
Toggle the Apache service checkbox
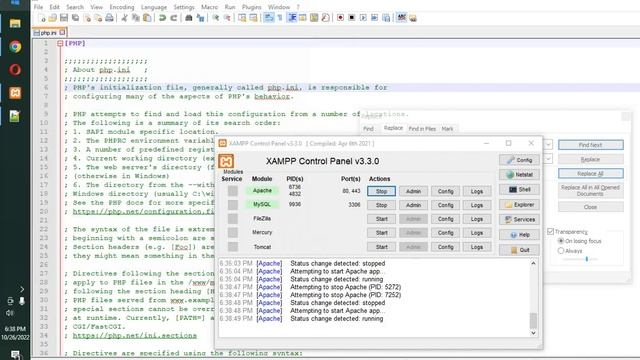point(233,191)
